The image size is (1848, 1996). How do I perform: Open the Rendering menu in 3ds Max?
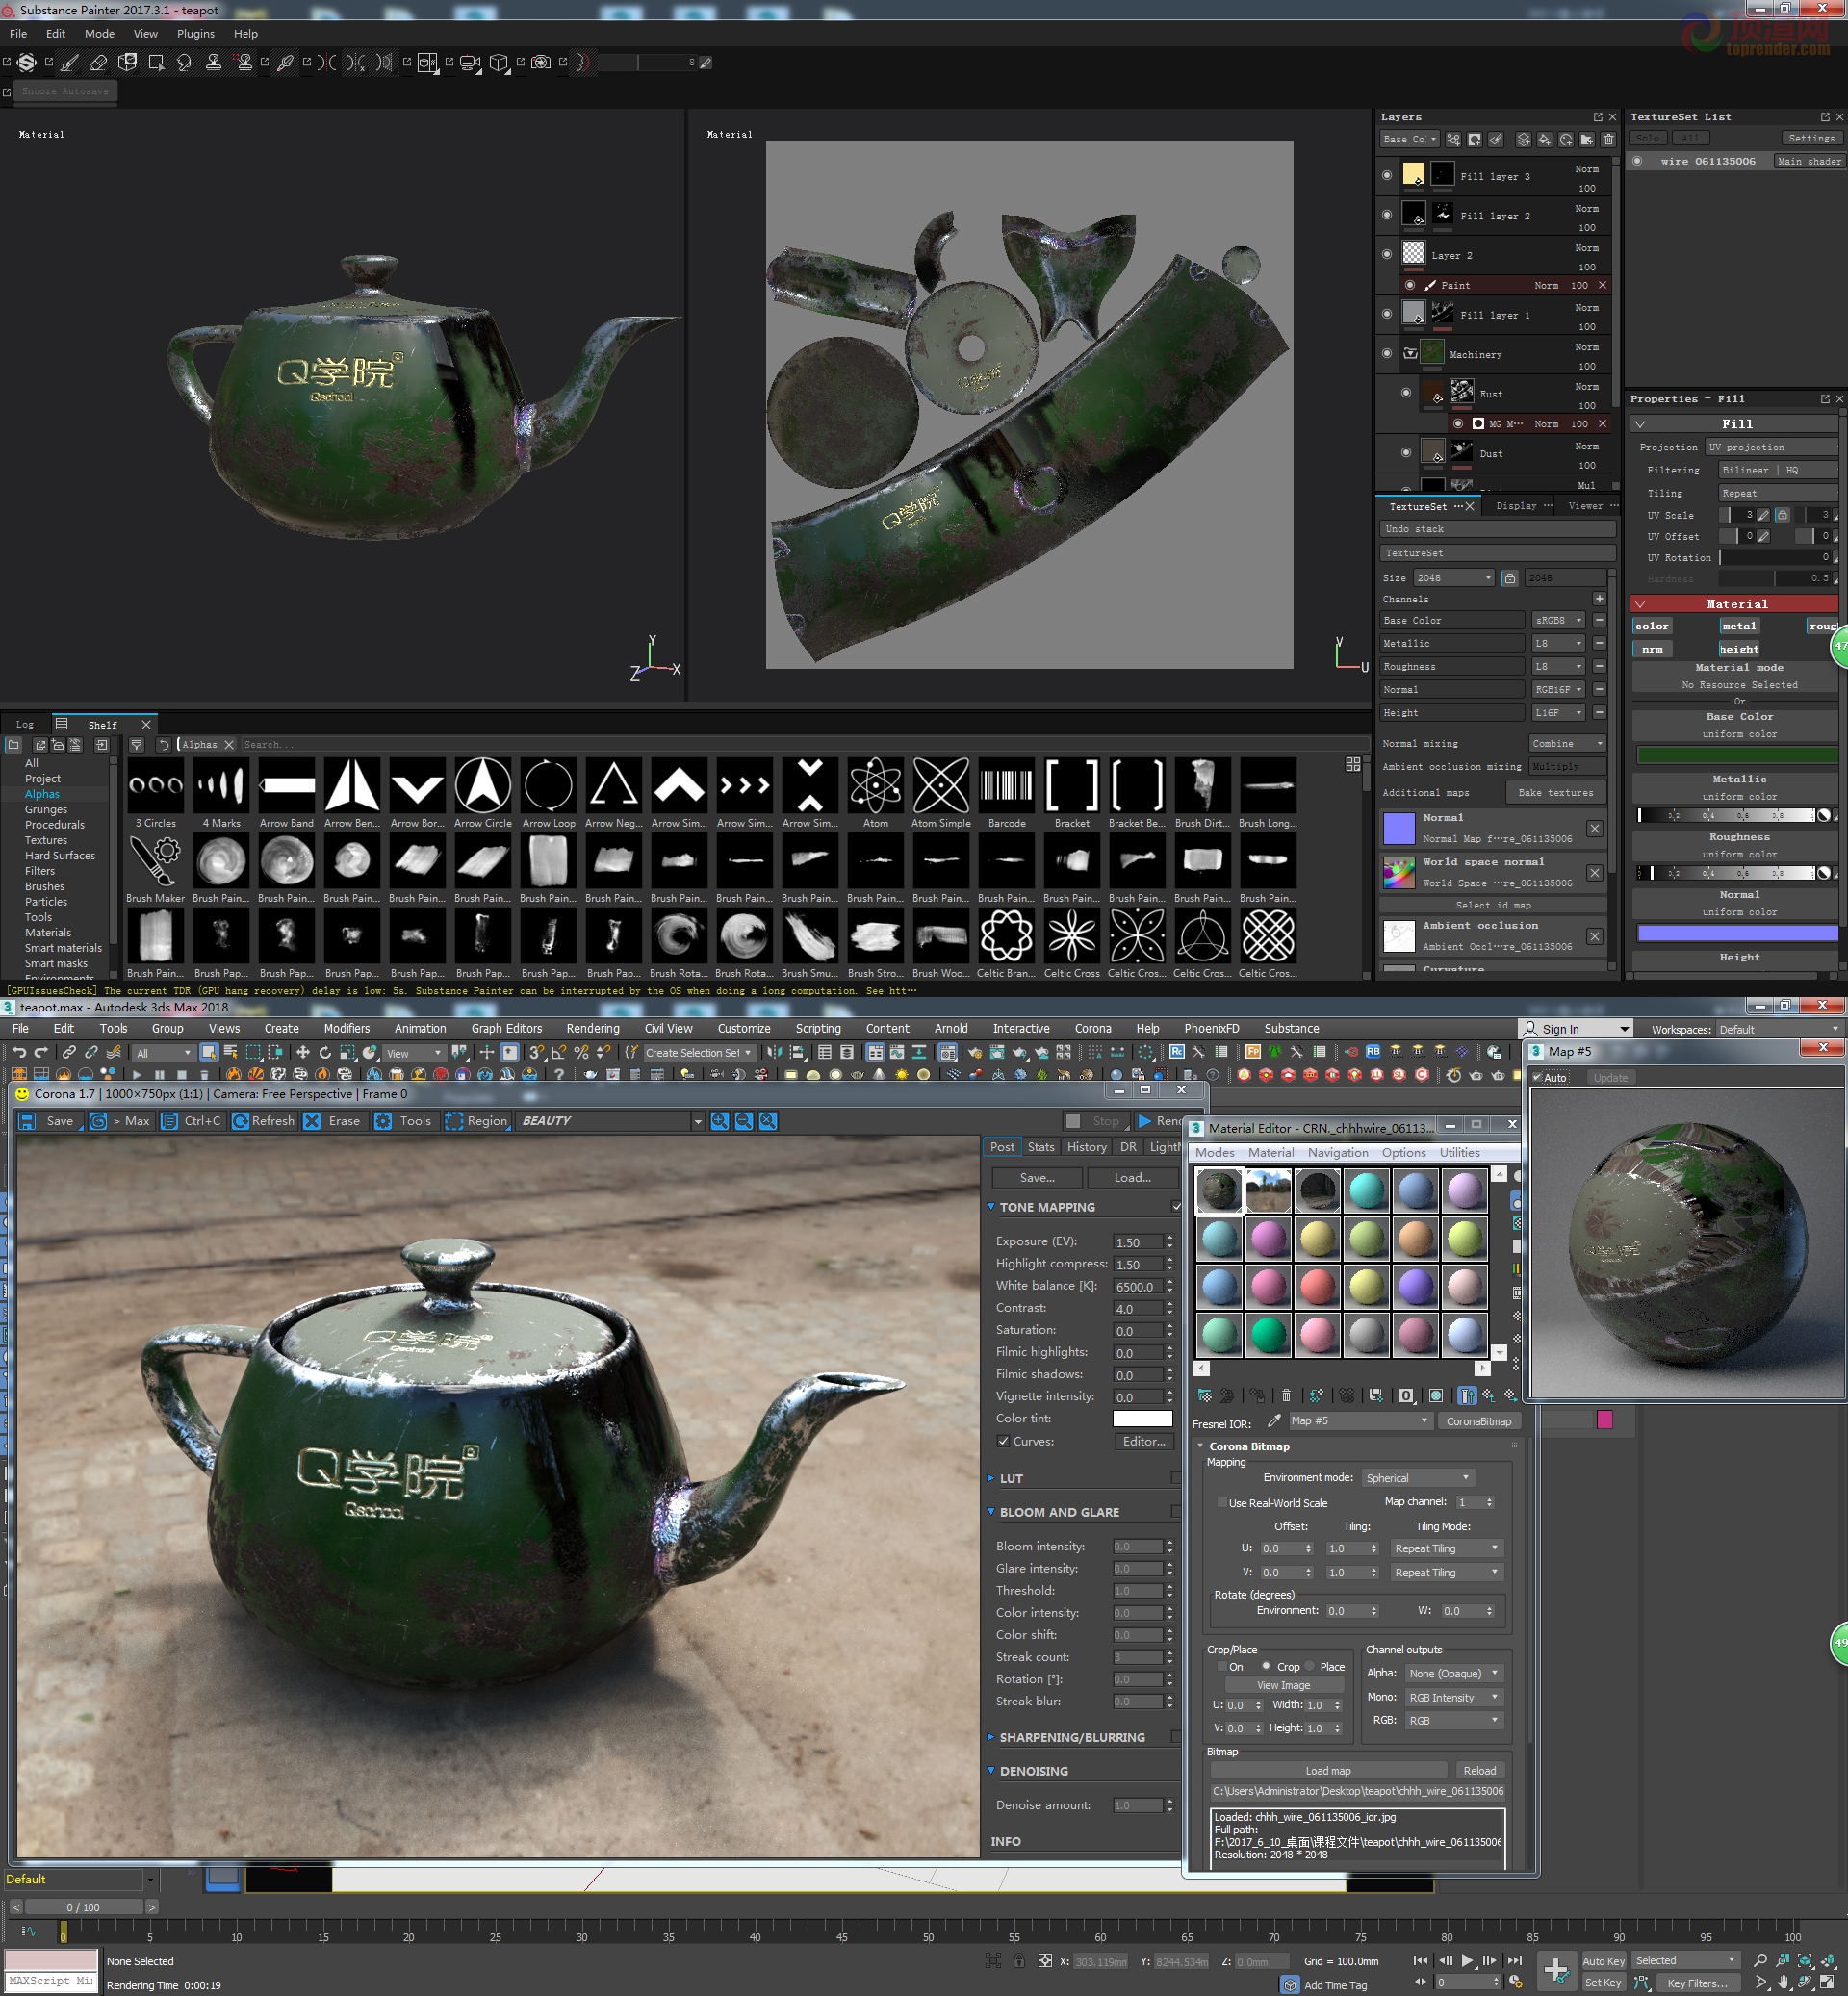(593, 1028)
